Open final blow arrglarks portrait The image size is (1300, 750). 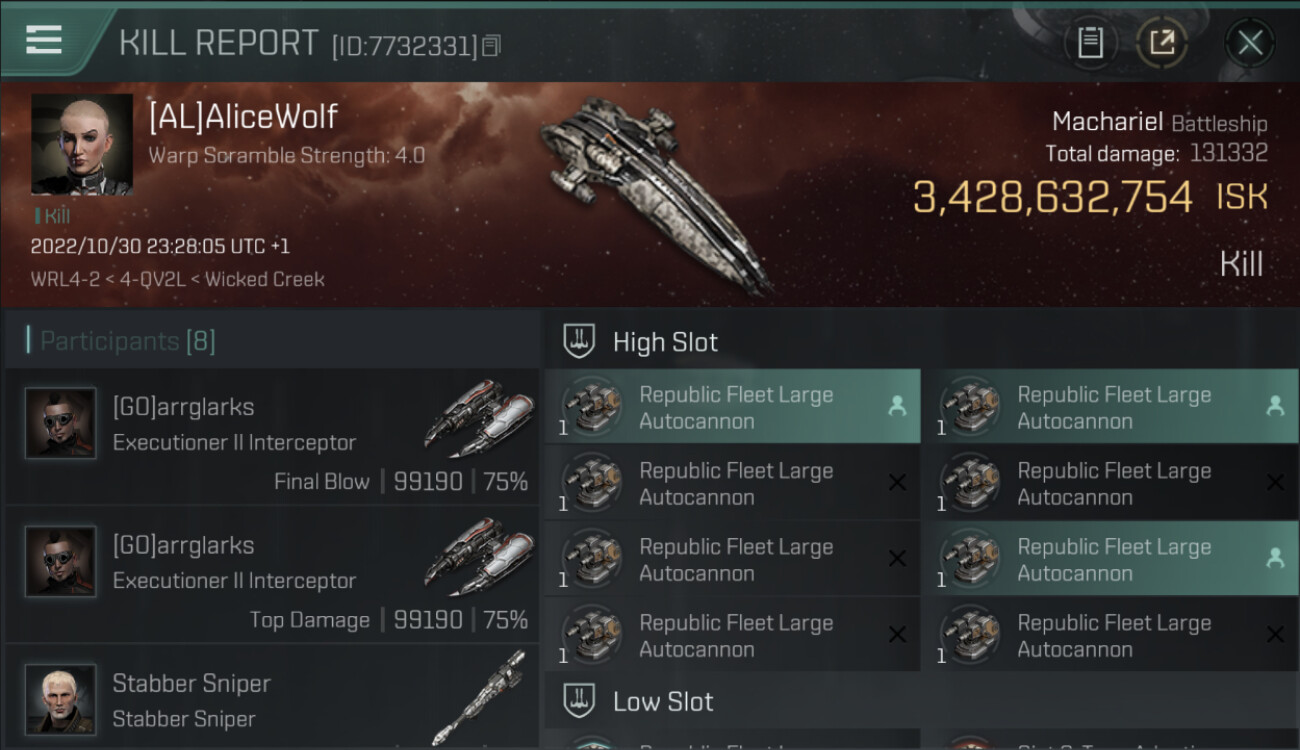click(61, 423)
